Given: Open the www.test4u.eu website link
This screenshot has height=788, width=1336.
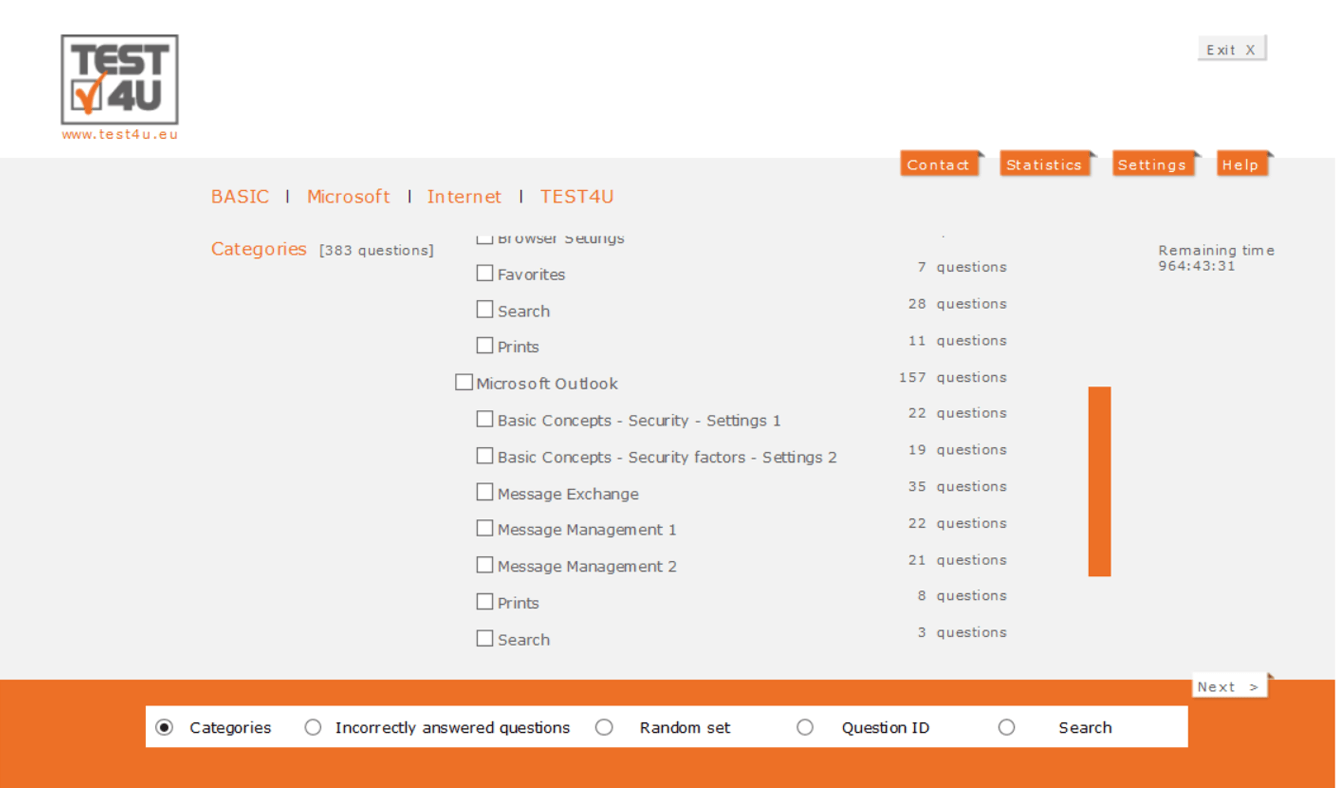Looking at the screenshot, I should tap(120, 135).
